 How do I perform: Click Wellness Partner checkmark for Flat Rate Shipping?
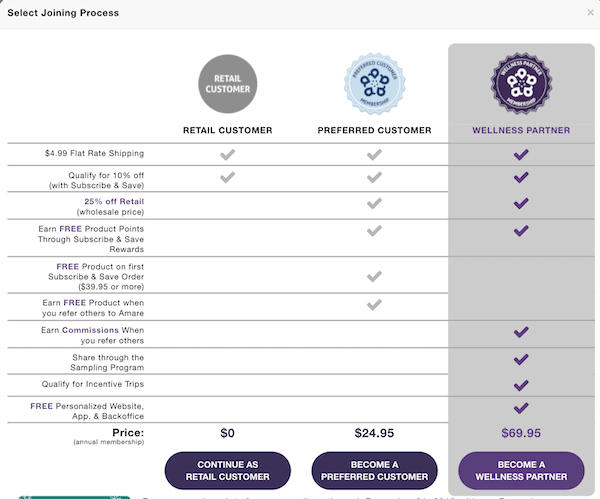click(521, 155)
